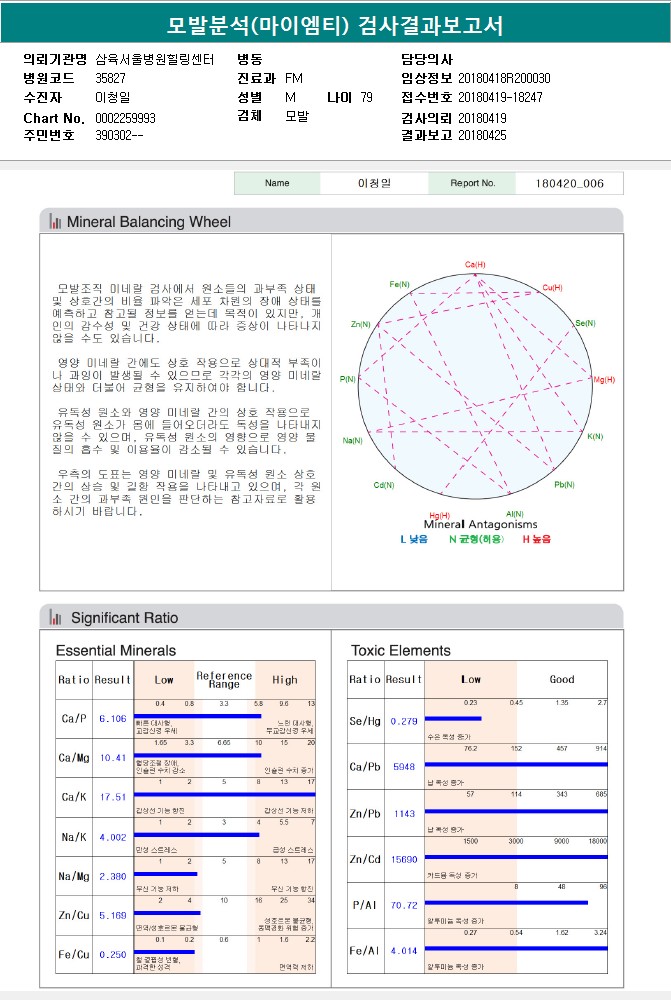Click the Zn/Pb result 1143

point(404,814)
